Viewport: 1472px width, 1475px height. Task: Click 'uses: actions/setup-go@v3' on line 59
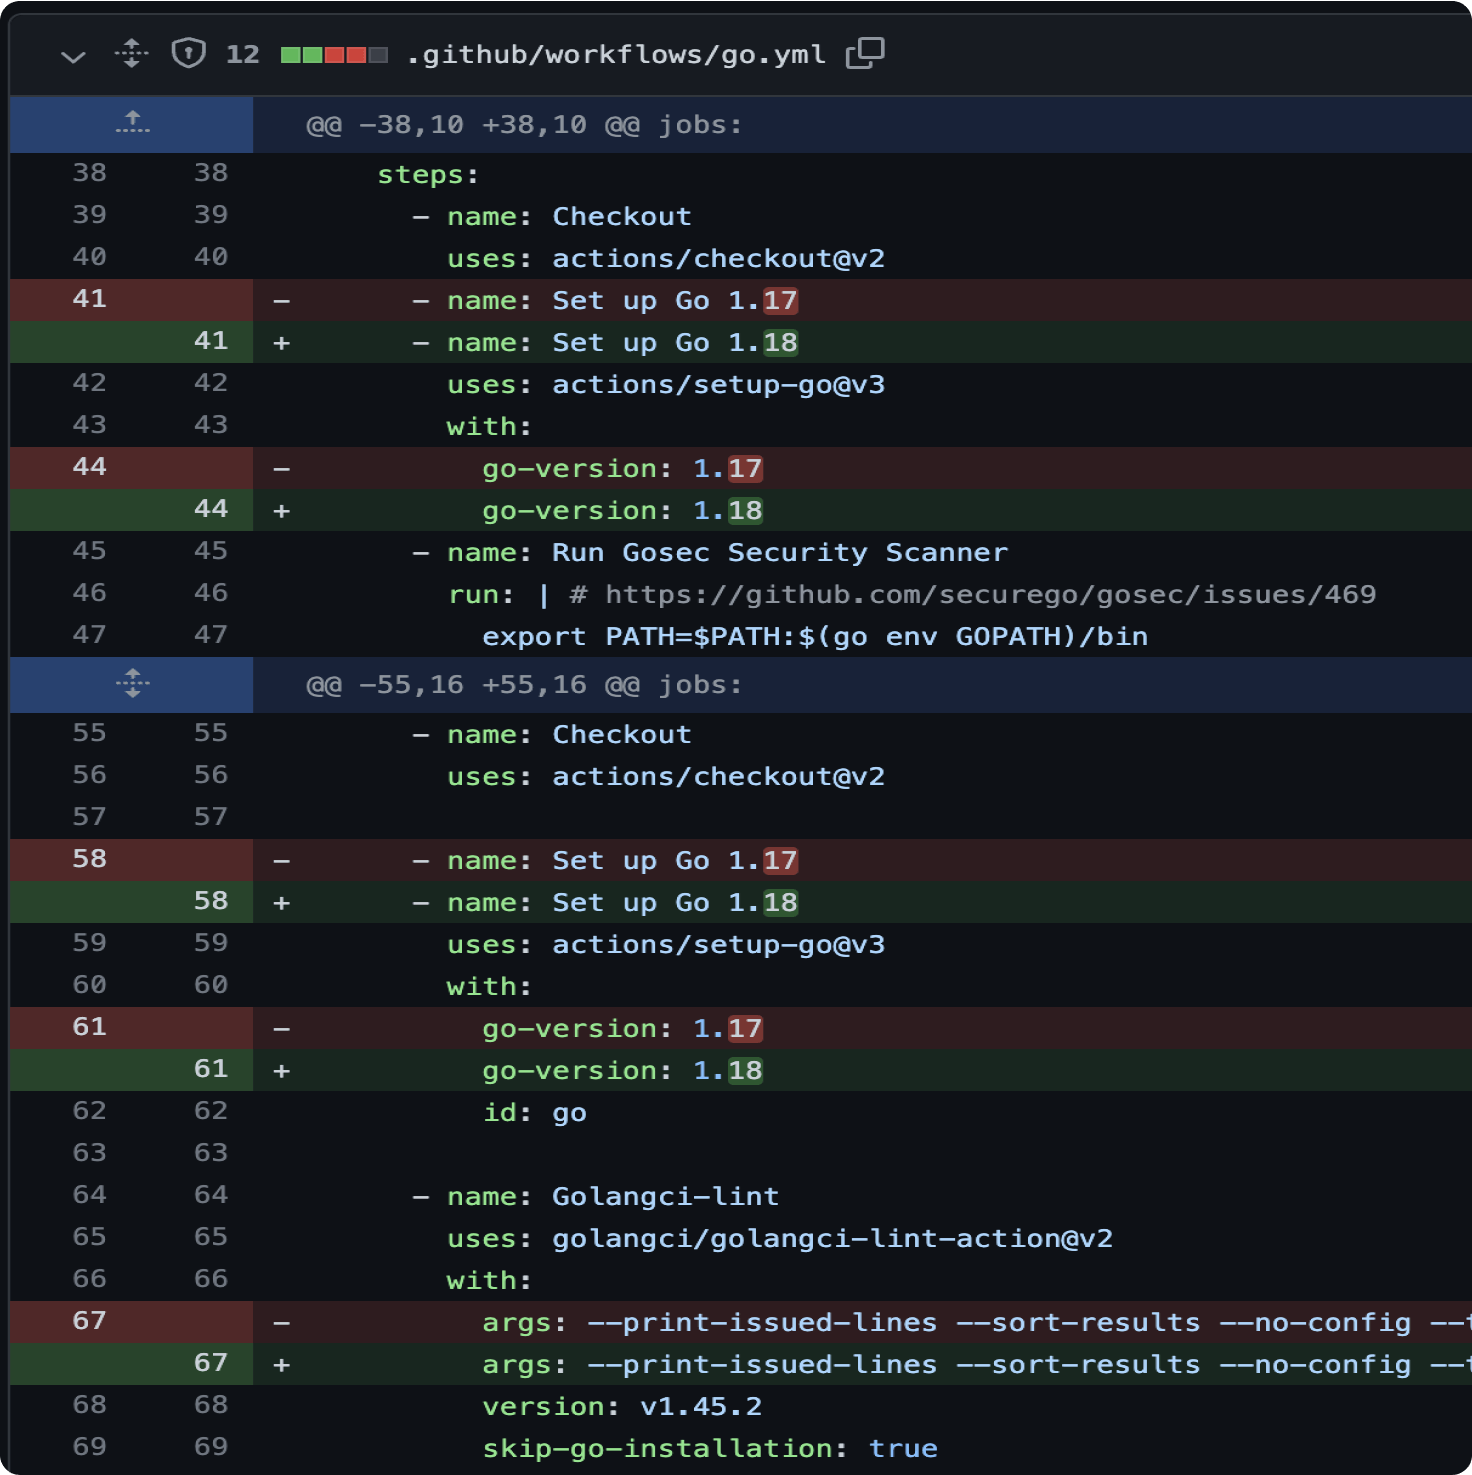[x=666, y=945]
